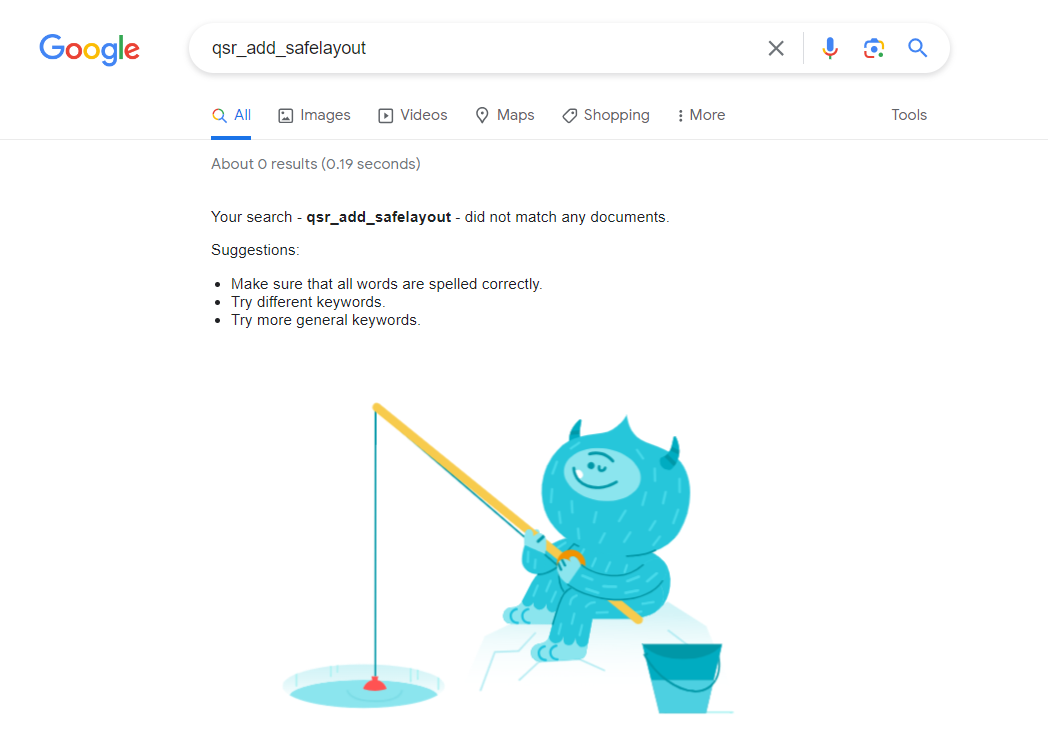Click the bold qsr_add_safelayout query text

(379, 217)
